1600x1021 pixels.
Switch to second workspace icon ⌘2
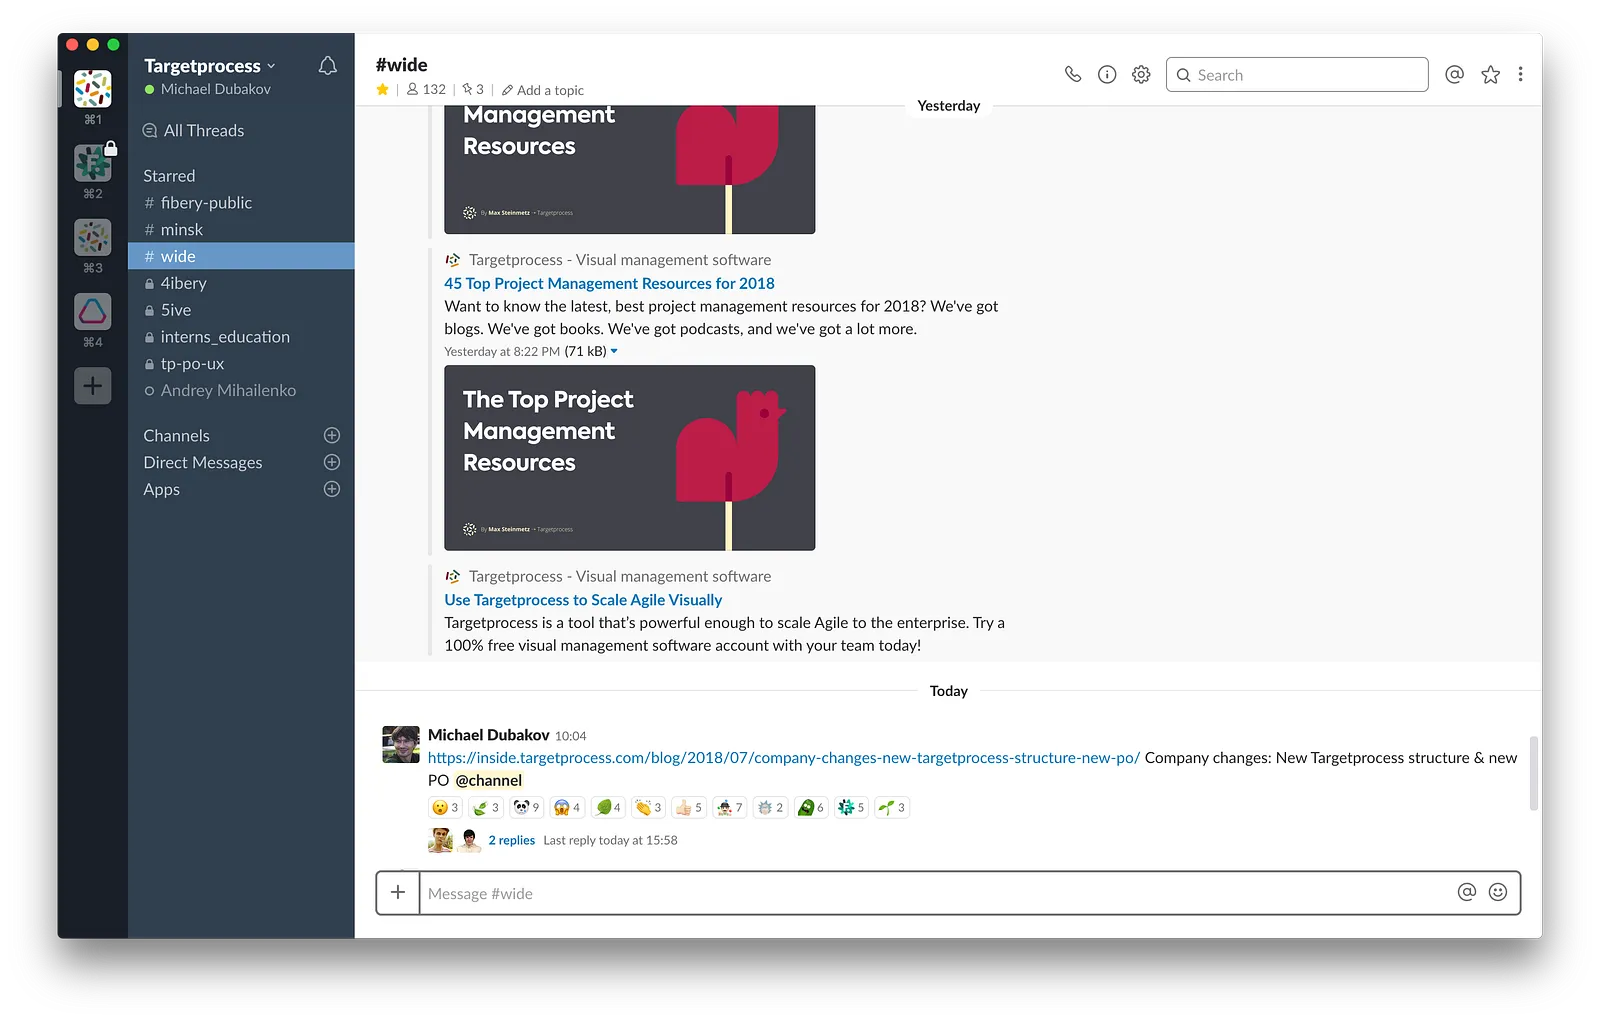pyautogui.click(x=93, y=163)
